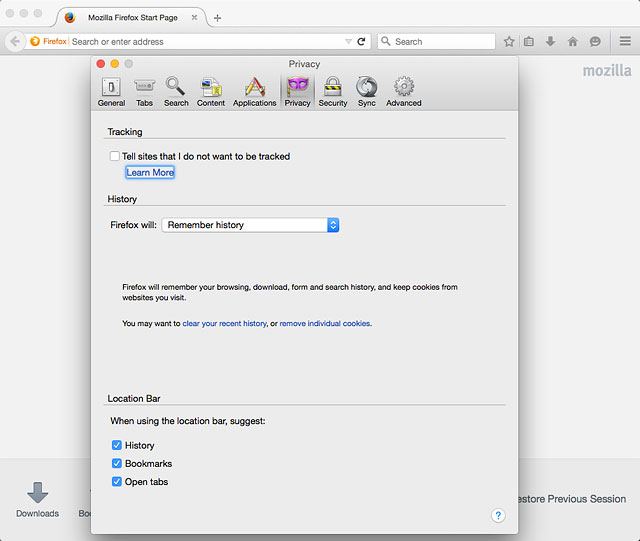Click clear your recent history link

(x=224, y=323)
